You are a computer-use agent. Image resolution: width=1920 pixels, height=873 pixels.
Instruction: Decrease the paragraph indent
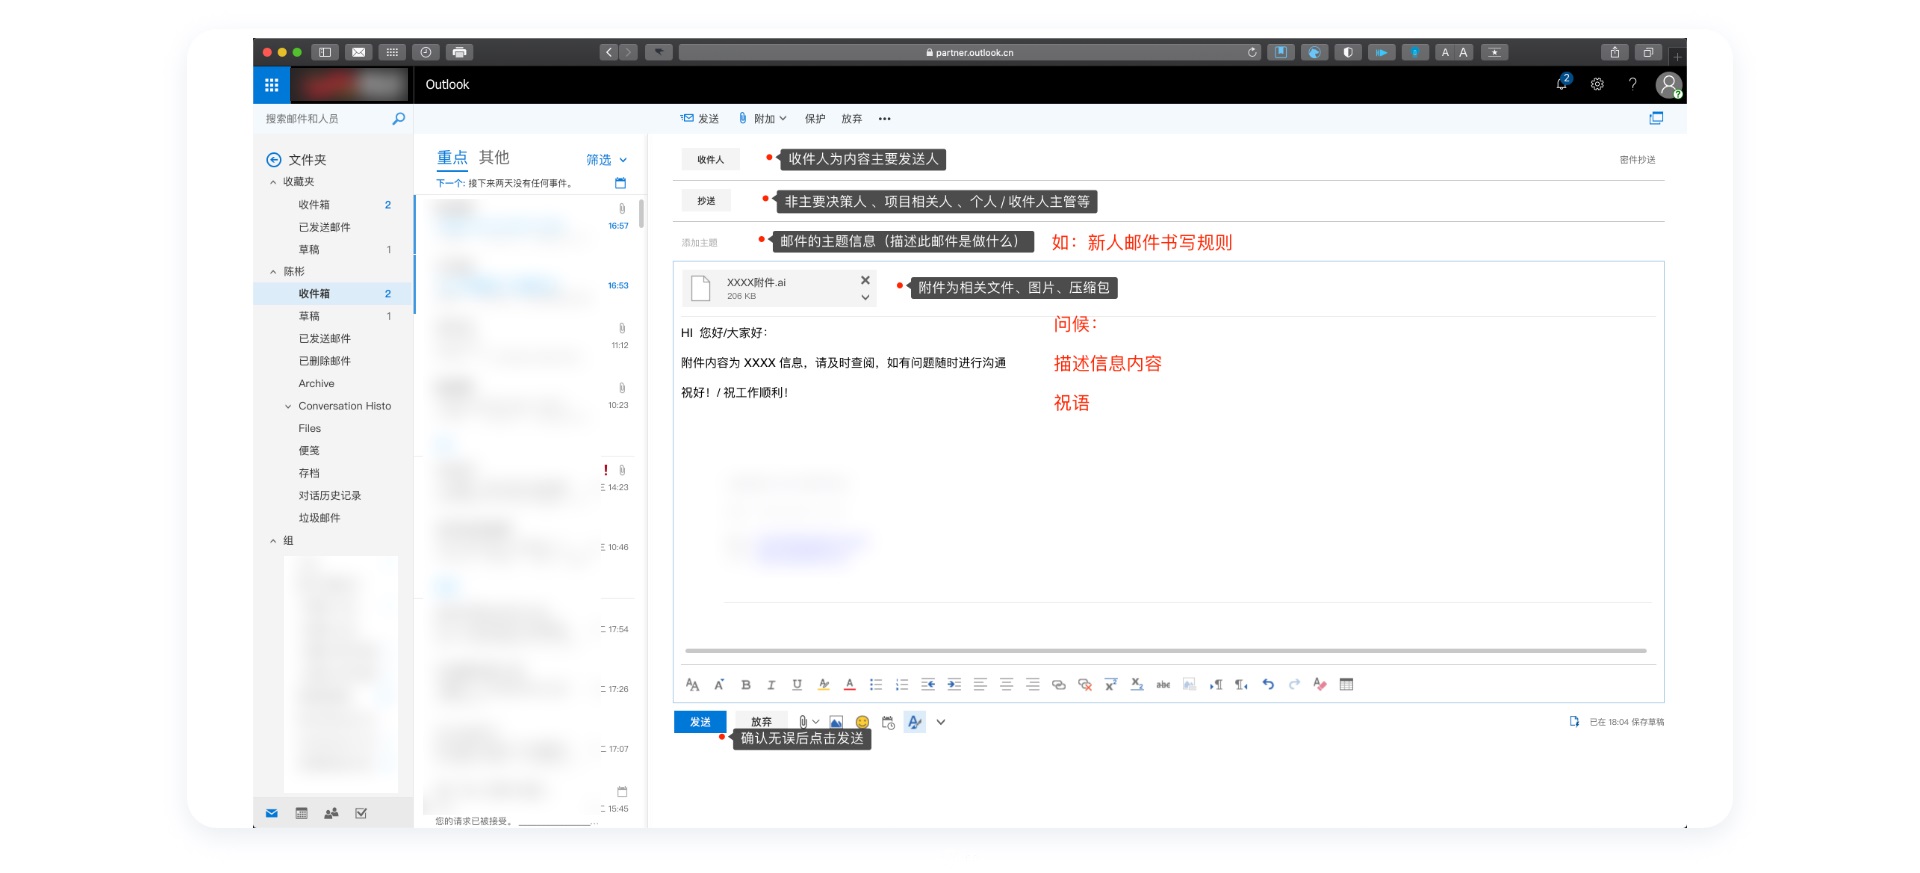tap(928, 685)
